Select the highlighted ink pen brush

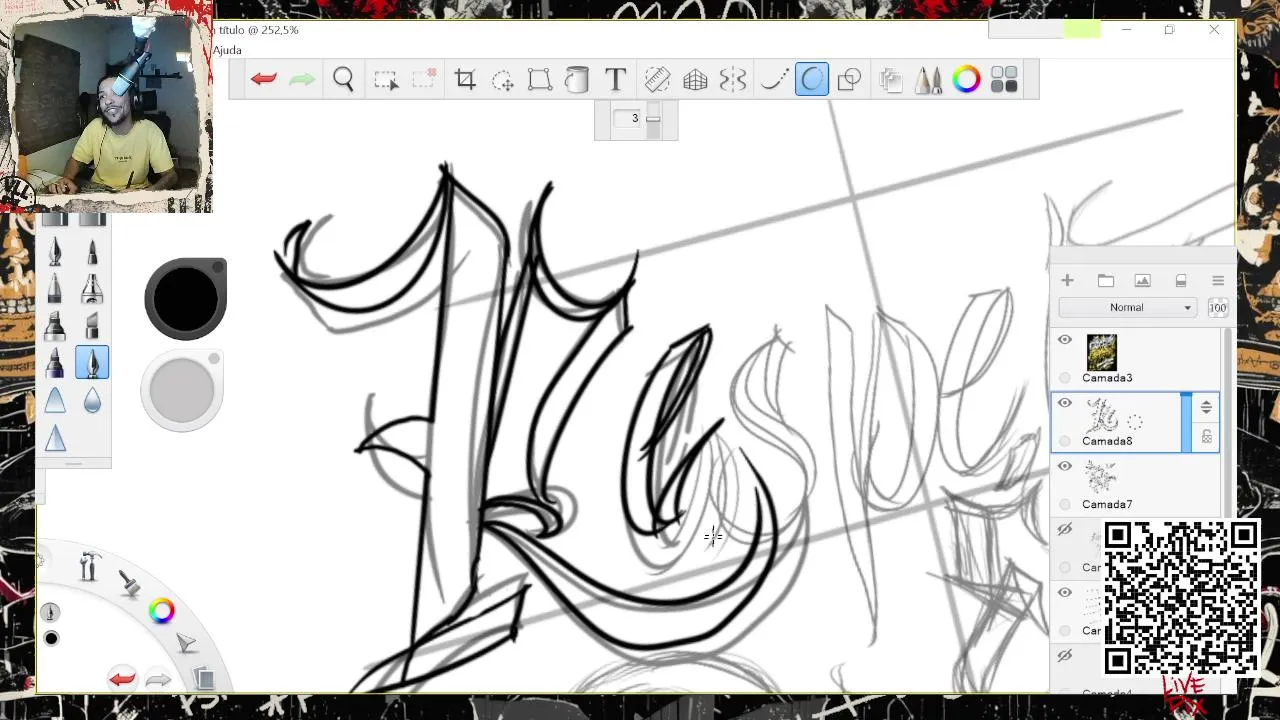click(92, 362)
